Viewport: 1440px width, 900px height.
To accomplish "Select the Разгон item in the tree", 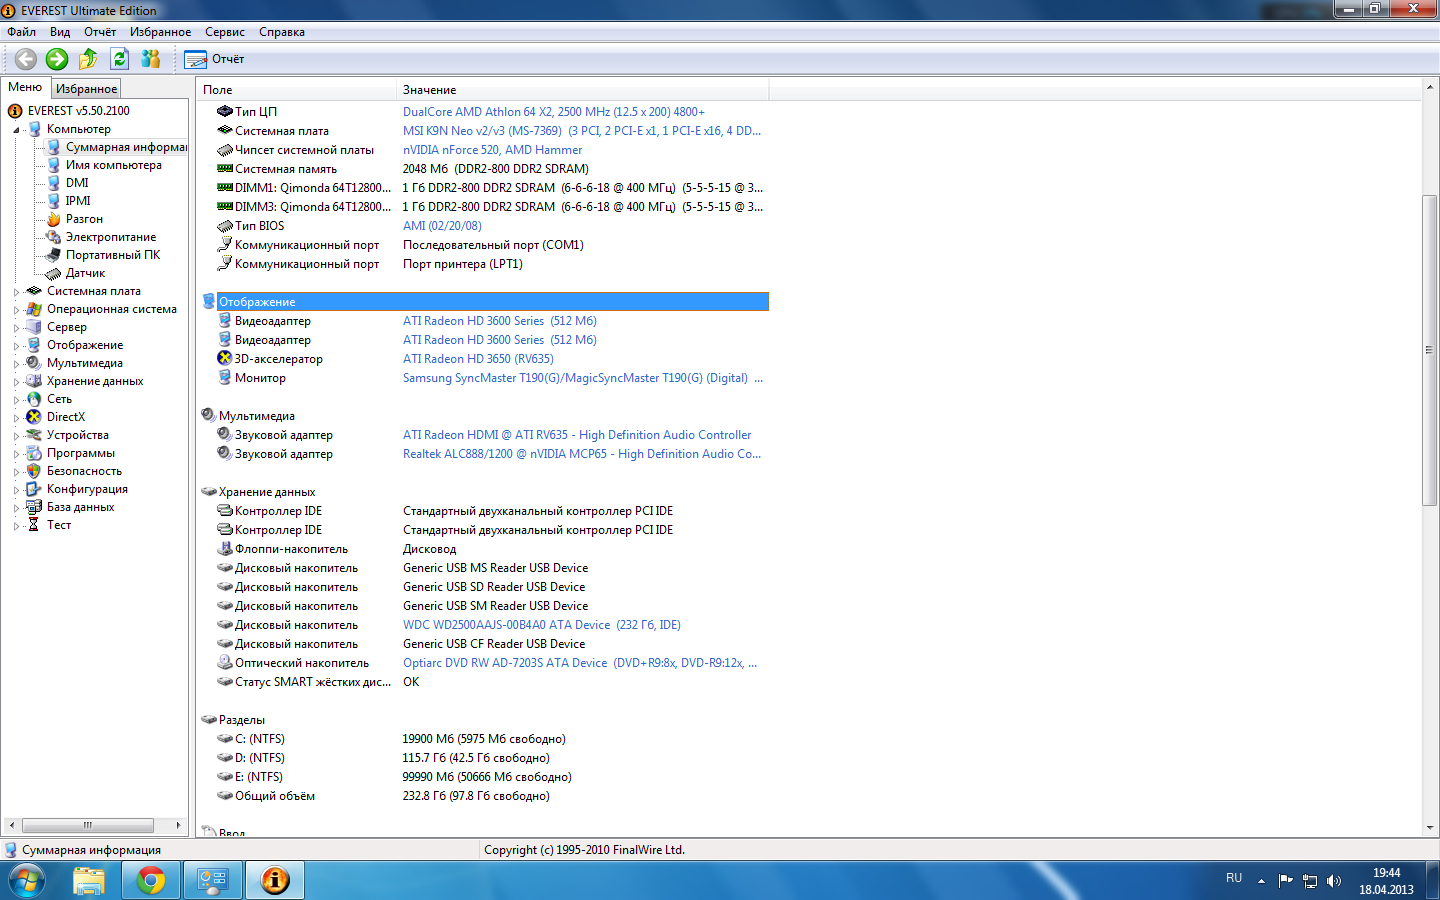I will [84, 219].
